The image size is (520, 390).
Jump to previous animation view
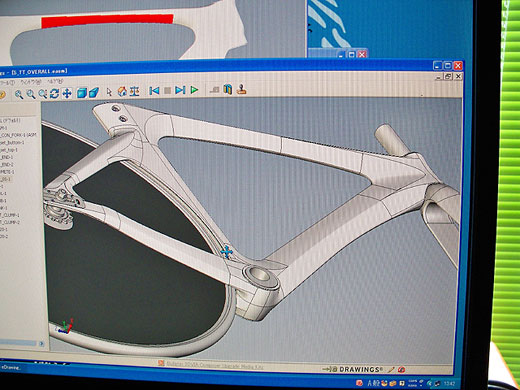[x=154, y=91]
